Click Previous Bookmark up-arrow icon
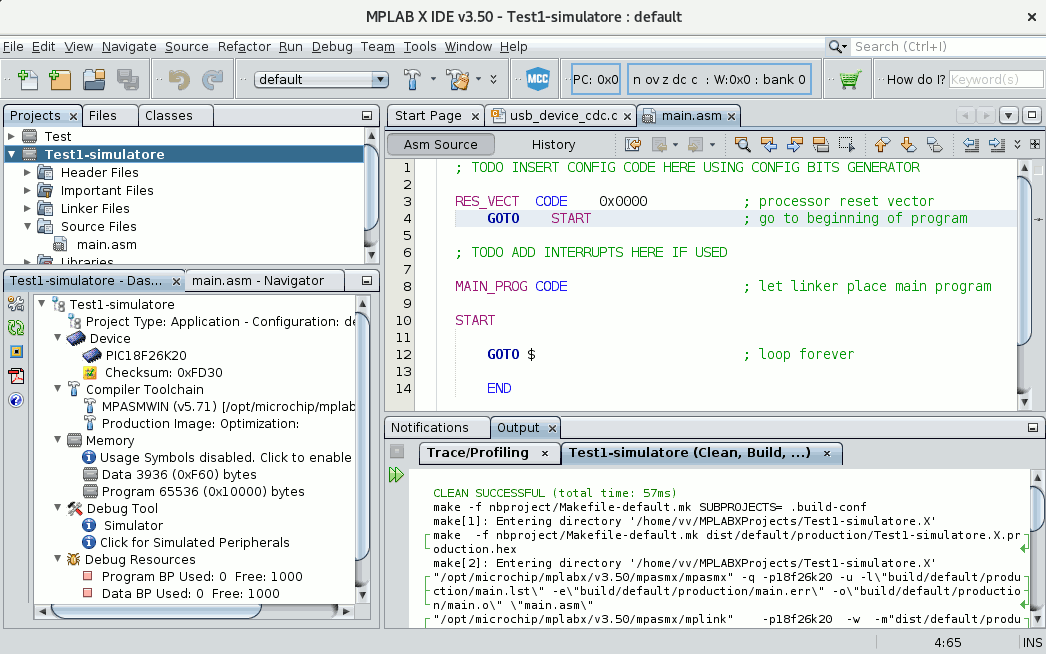The height and width of the screenshot is (654, 1046). click(x=882, y=144)
